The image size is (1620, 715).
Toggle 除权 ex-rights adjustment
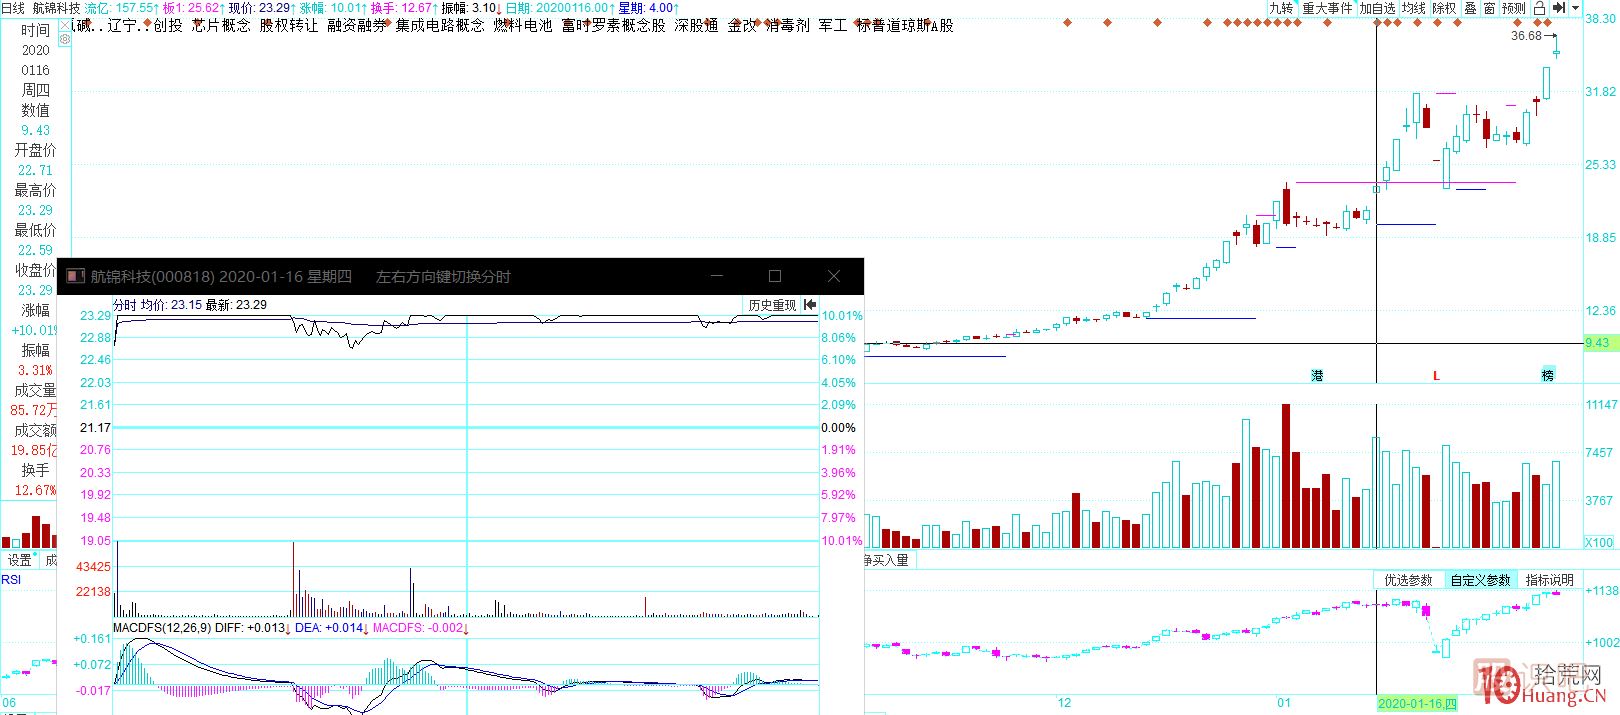pyautogui.click(x=1444, y=8)
